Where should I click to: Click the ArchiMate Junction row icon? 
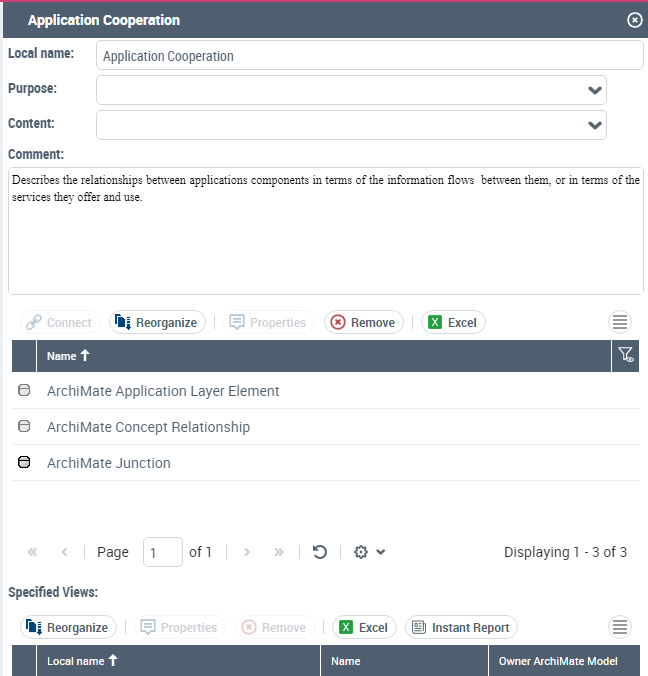pos(25,463)
